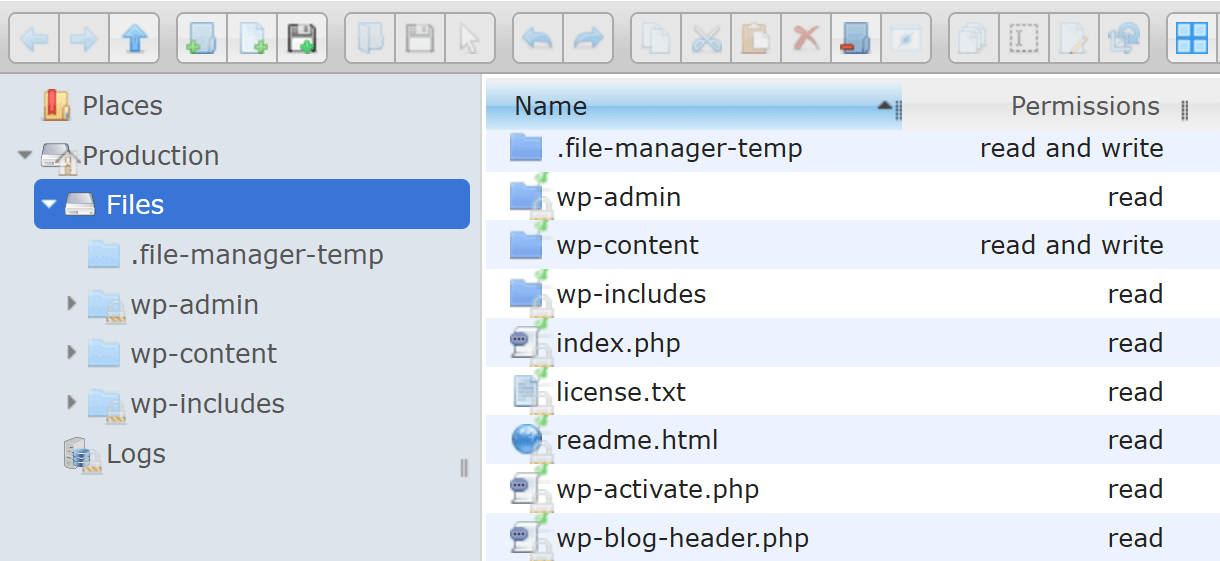Click the Paste clipboard icon
The width and height of the screenshot is (1220, 561).
(756, 39)
